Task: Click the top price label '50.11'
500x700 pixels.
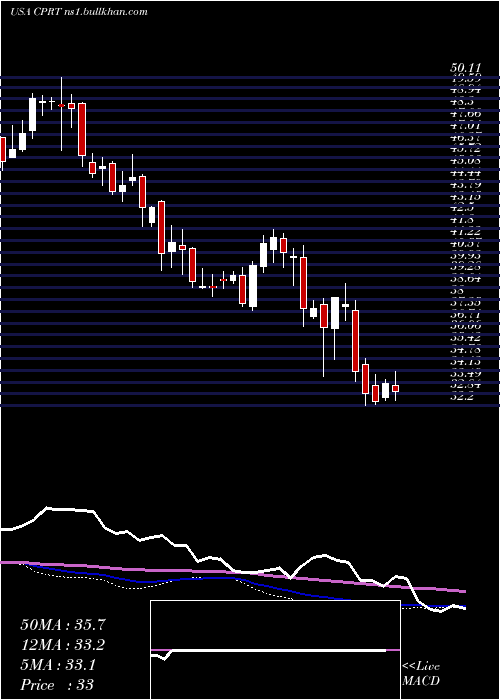Action: pyautogui.click(x=466, y=68)
